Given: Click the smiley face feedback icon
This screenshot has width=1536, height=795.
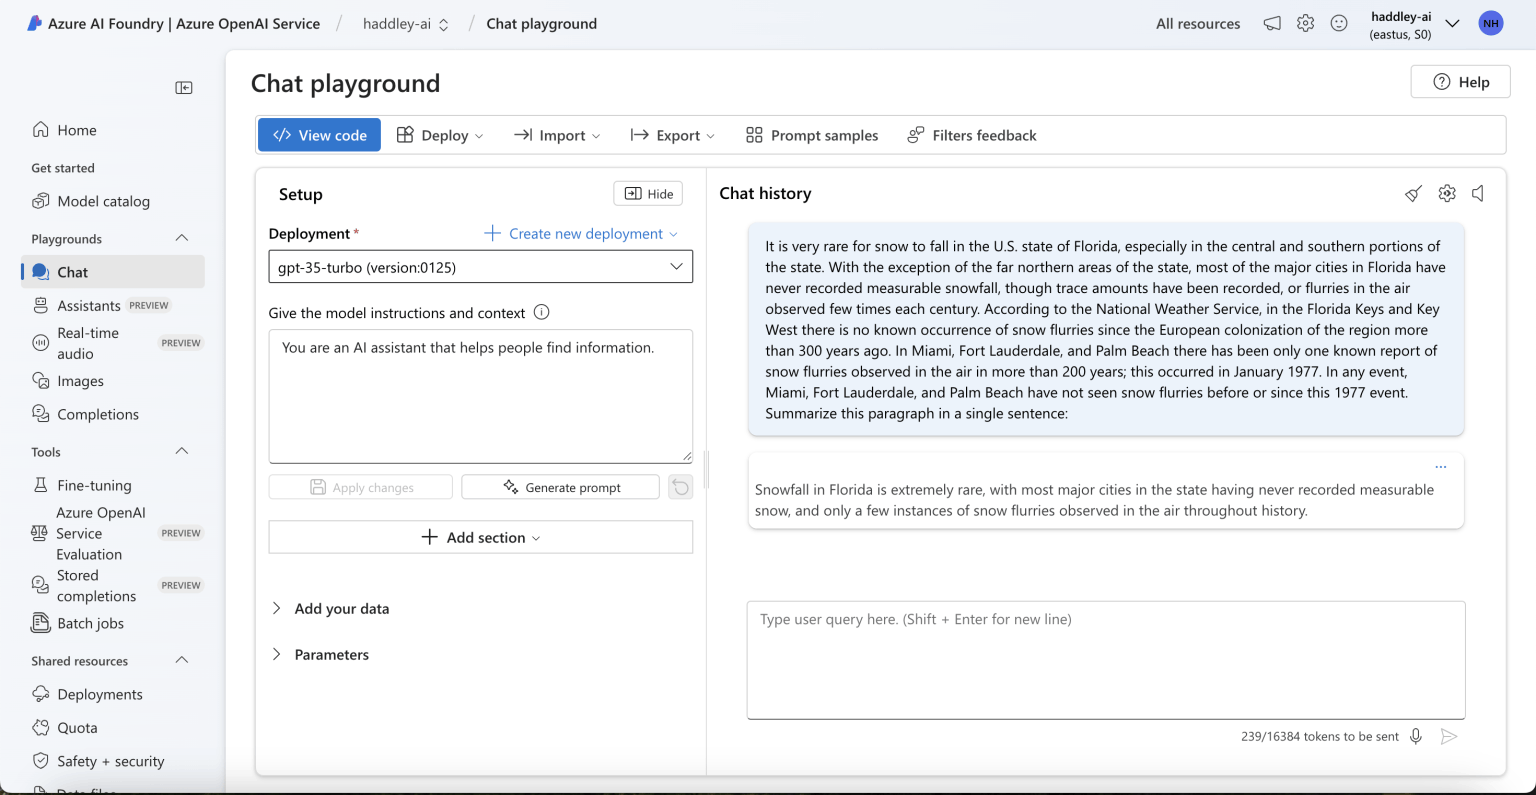Looking at the screenshot, I should coord(1339,24).
